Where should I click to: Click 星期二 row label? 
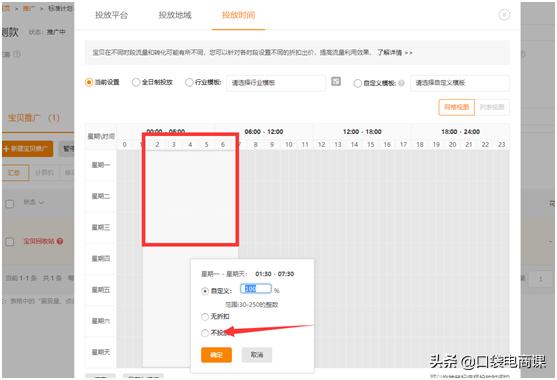tap(101, 196)
